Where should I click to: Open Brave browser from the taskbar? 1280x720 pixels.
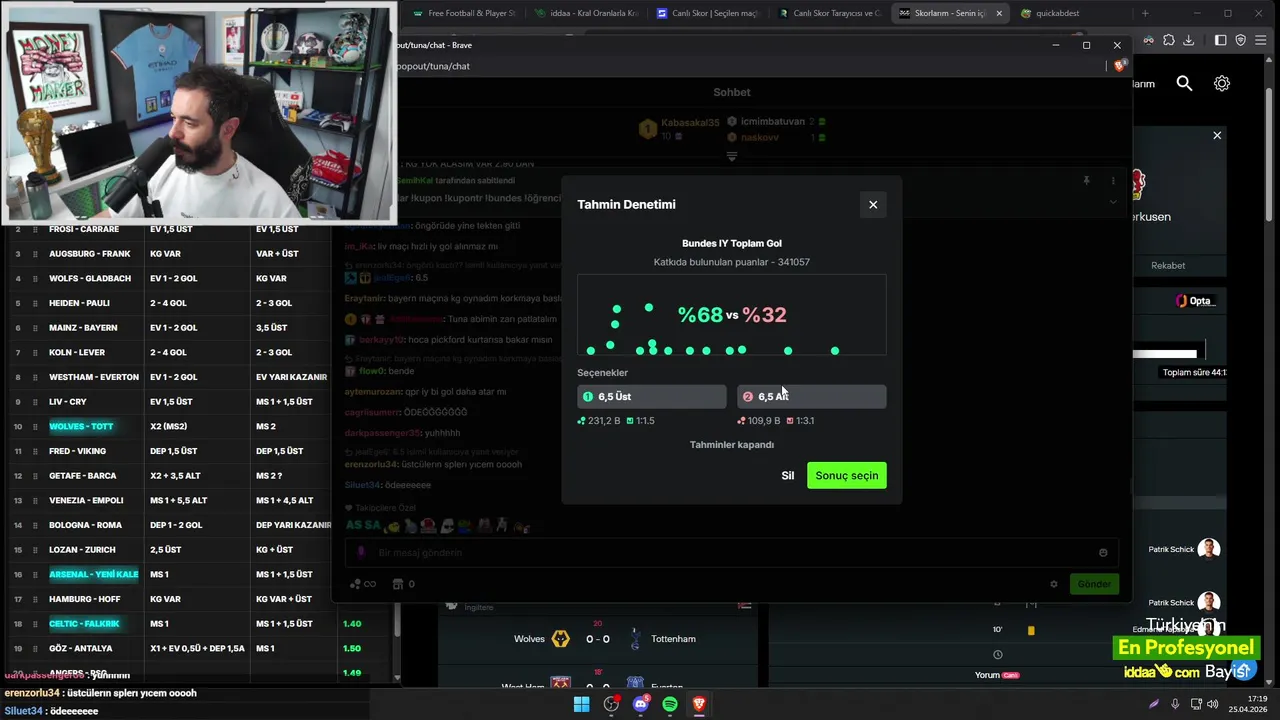click(x=699, y=704)
